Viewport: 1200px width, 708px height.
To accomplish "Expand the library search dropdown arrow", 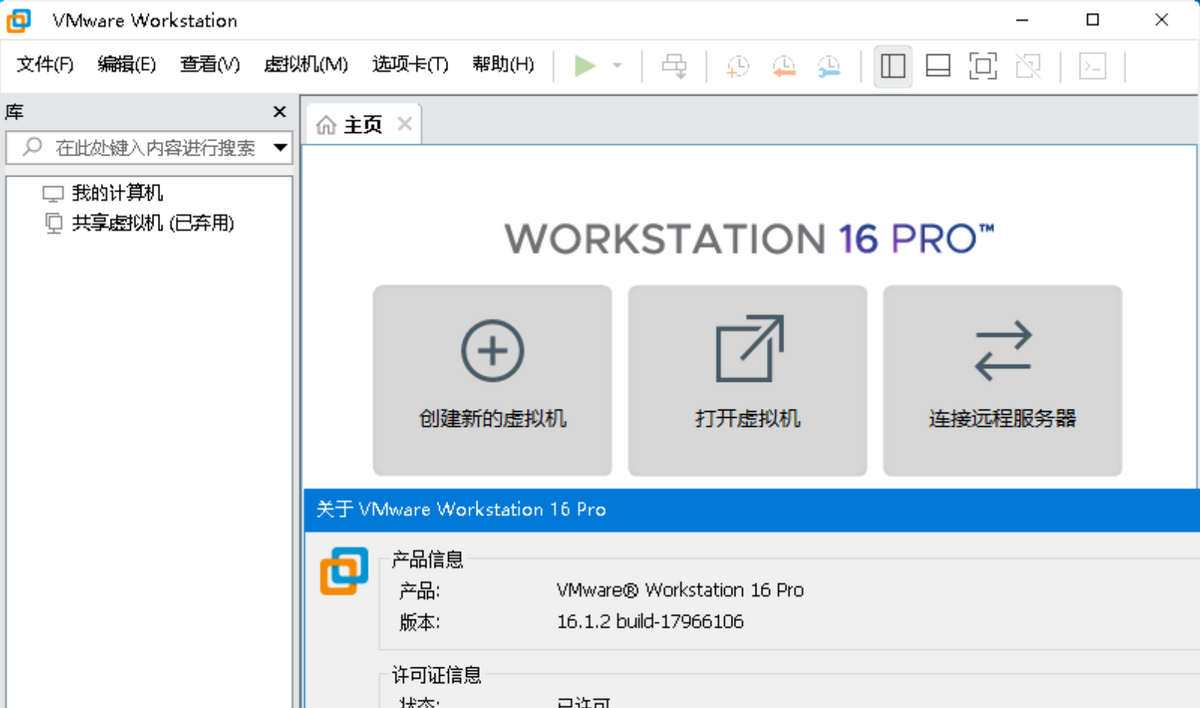I will point(281,148).
